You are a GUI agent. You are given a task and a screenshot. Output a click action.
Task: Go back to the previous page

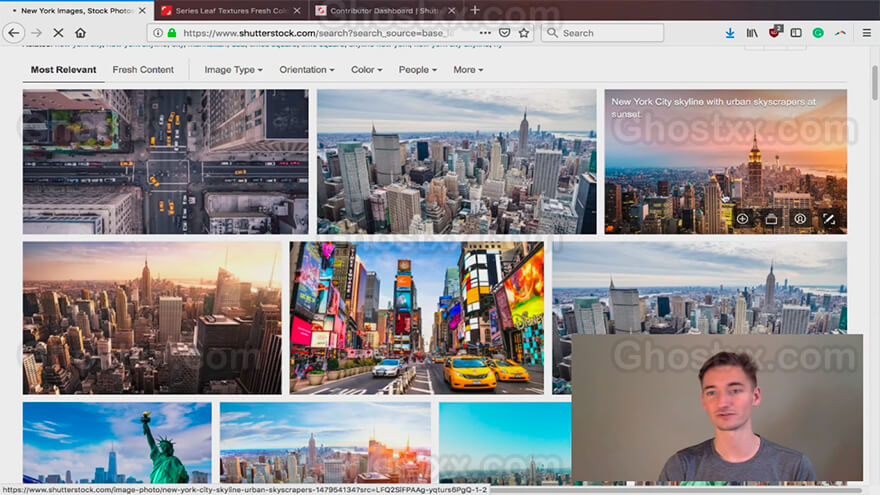tap(13, 33)
